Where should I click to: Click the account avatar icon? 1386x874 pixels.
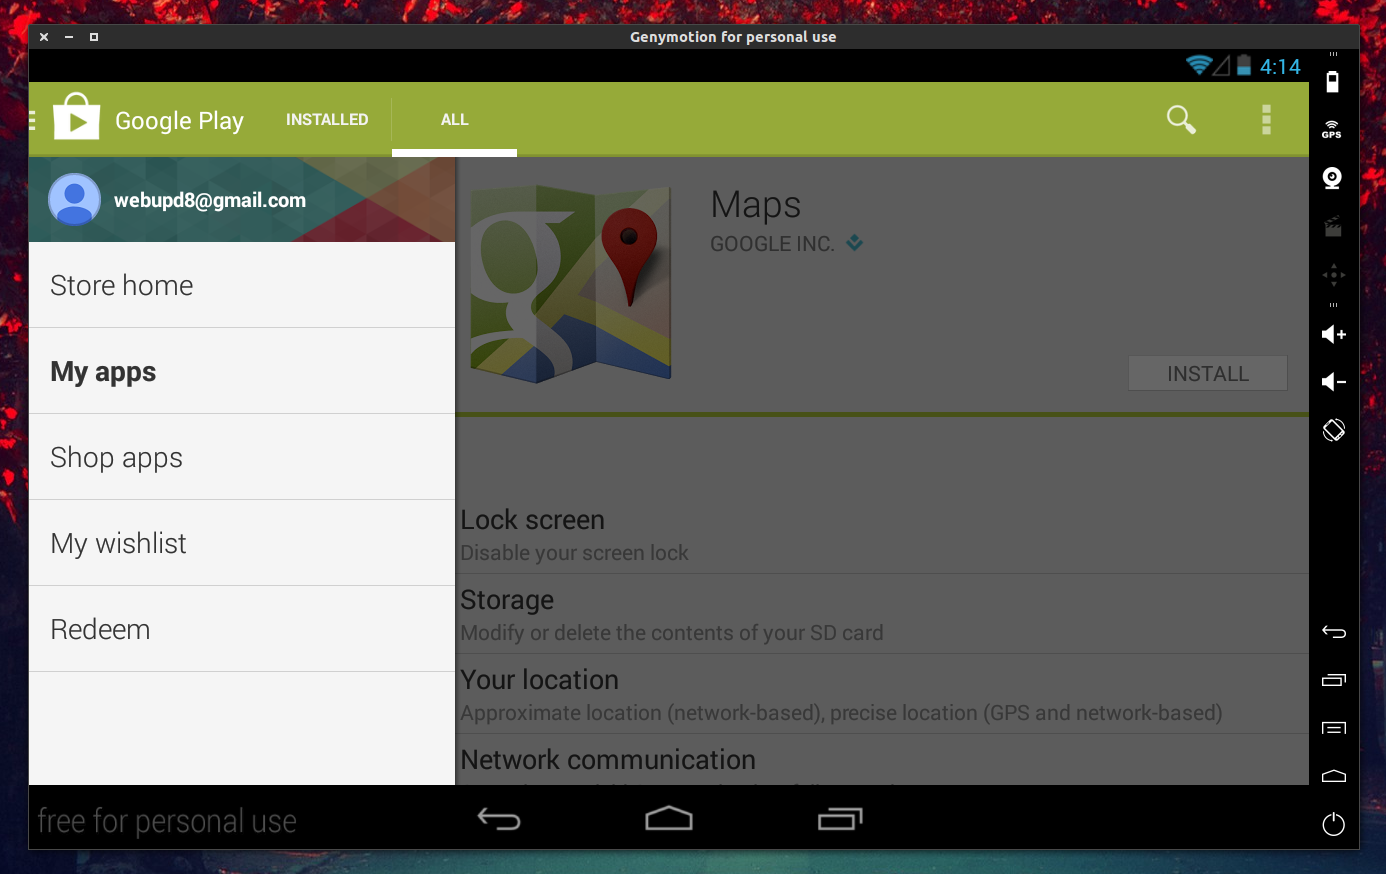[x=74, y=199]
